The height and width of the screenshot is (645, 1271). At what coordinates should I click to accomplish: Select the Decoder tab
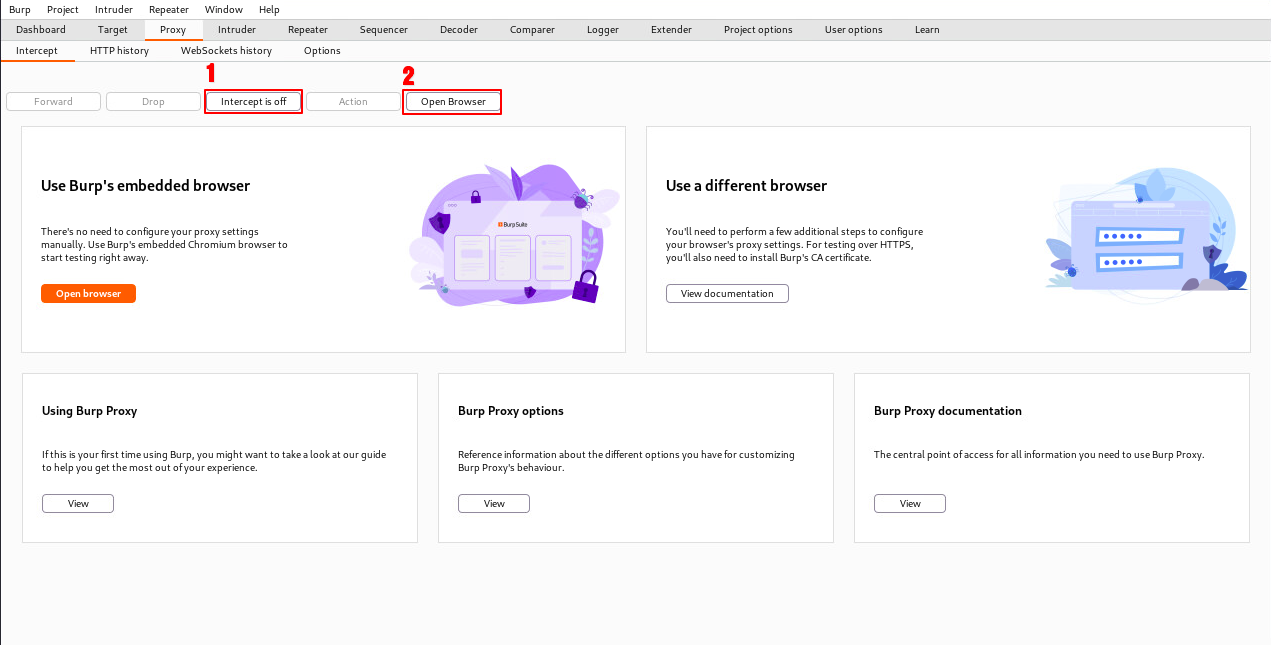[x=459, y=30]
